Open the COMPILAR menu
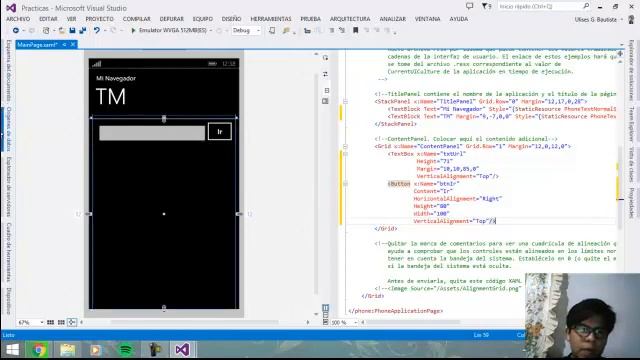Screen dimensions: 640x360 (136, 19)
